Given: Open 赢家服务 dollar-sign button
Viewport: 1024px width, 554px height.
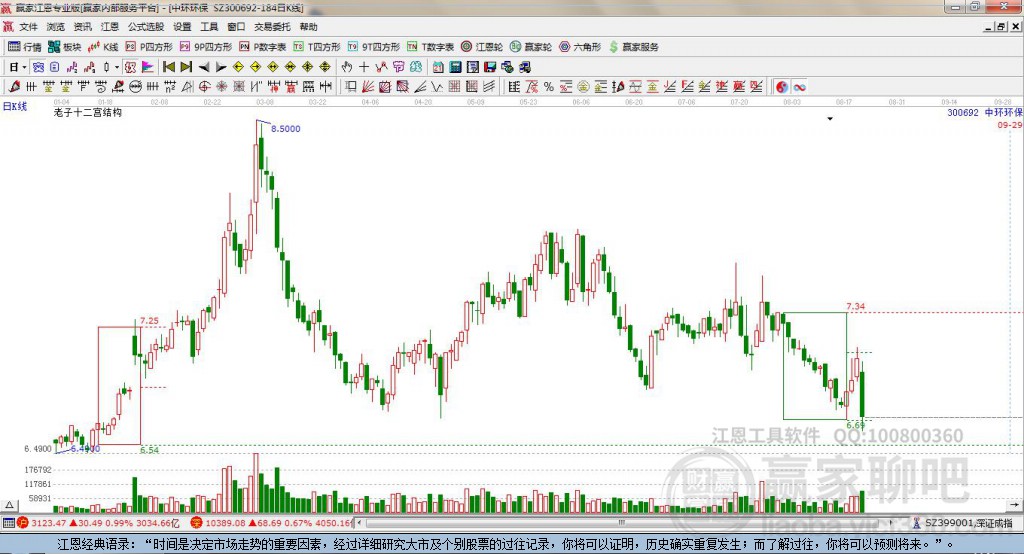Looking at the screenshot, I should (x=634, y=47).
